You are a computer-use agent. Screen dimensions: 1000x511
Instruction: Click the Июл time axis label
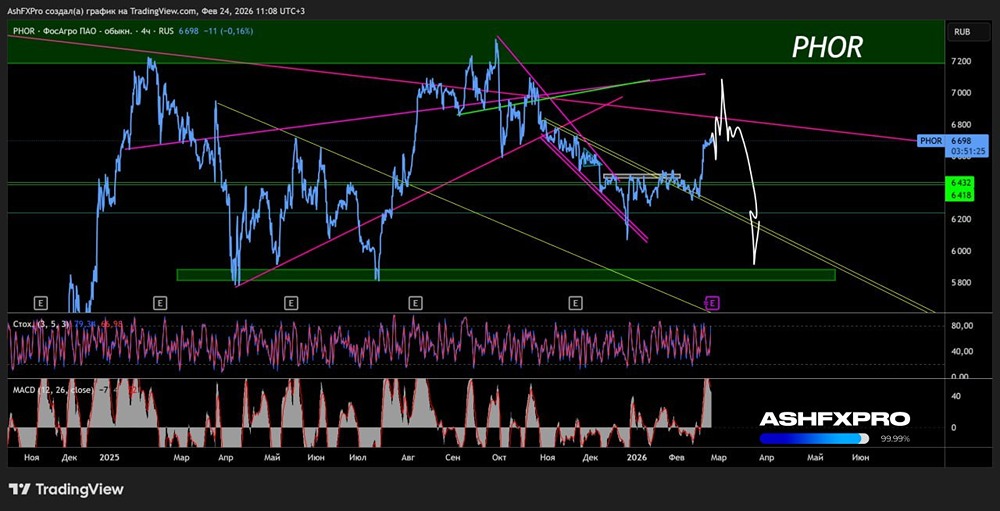[360, 457]
